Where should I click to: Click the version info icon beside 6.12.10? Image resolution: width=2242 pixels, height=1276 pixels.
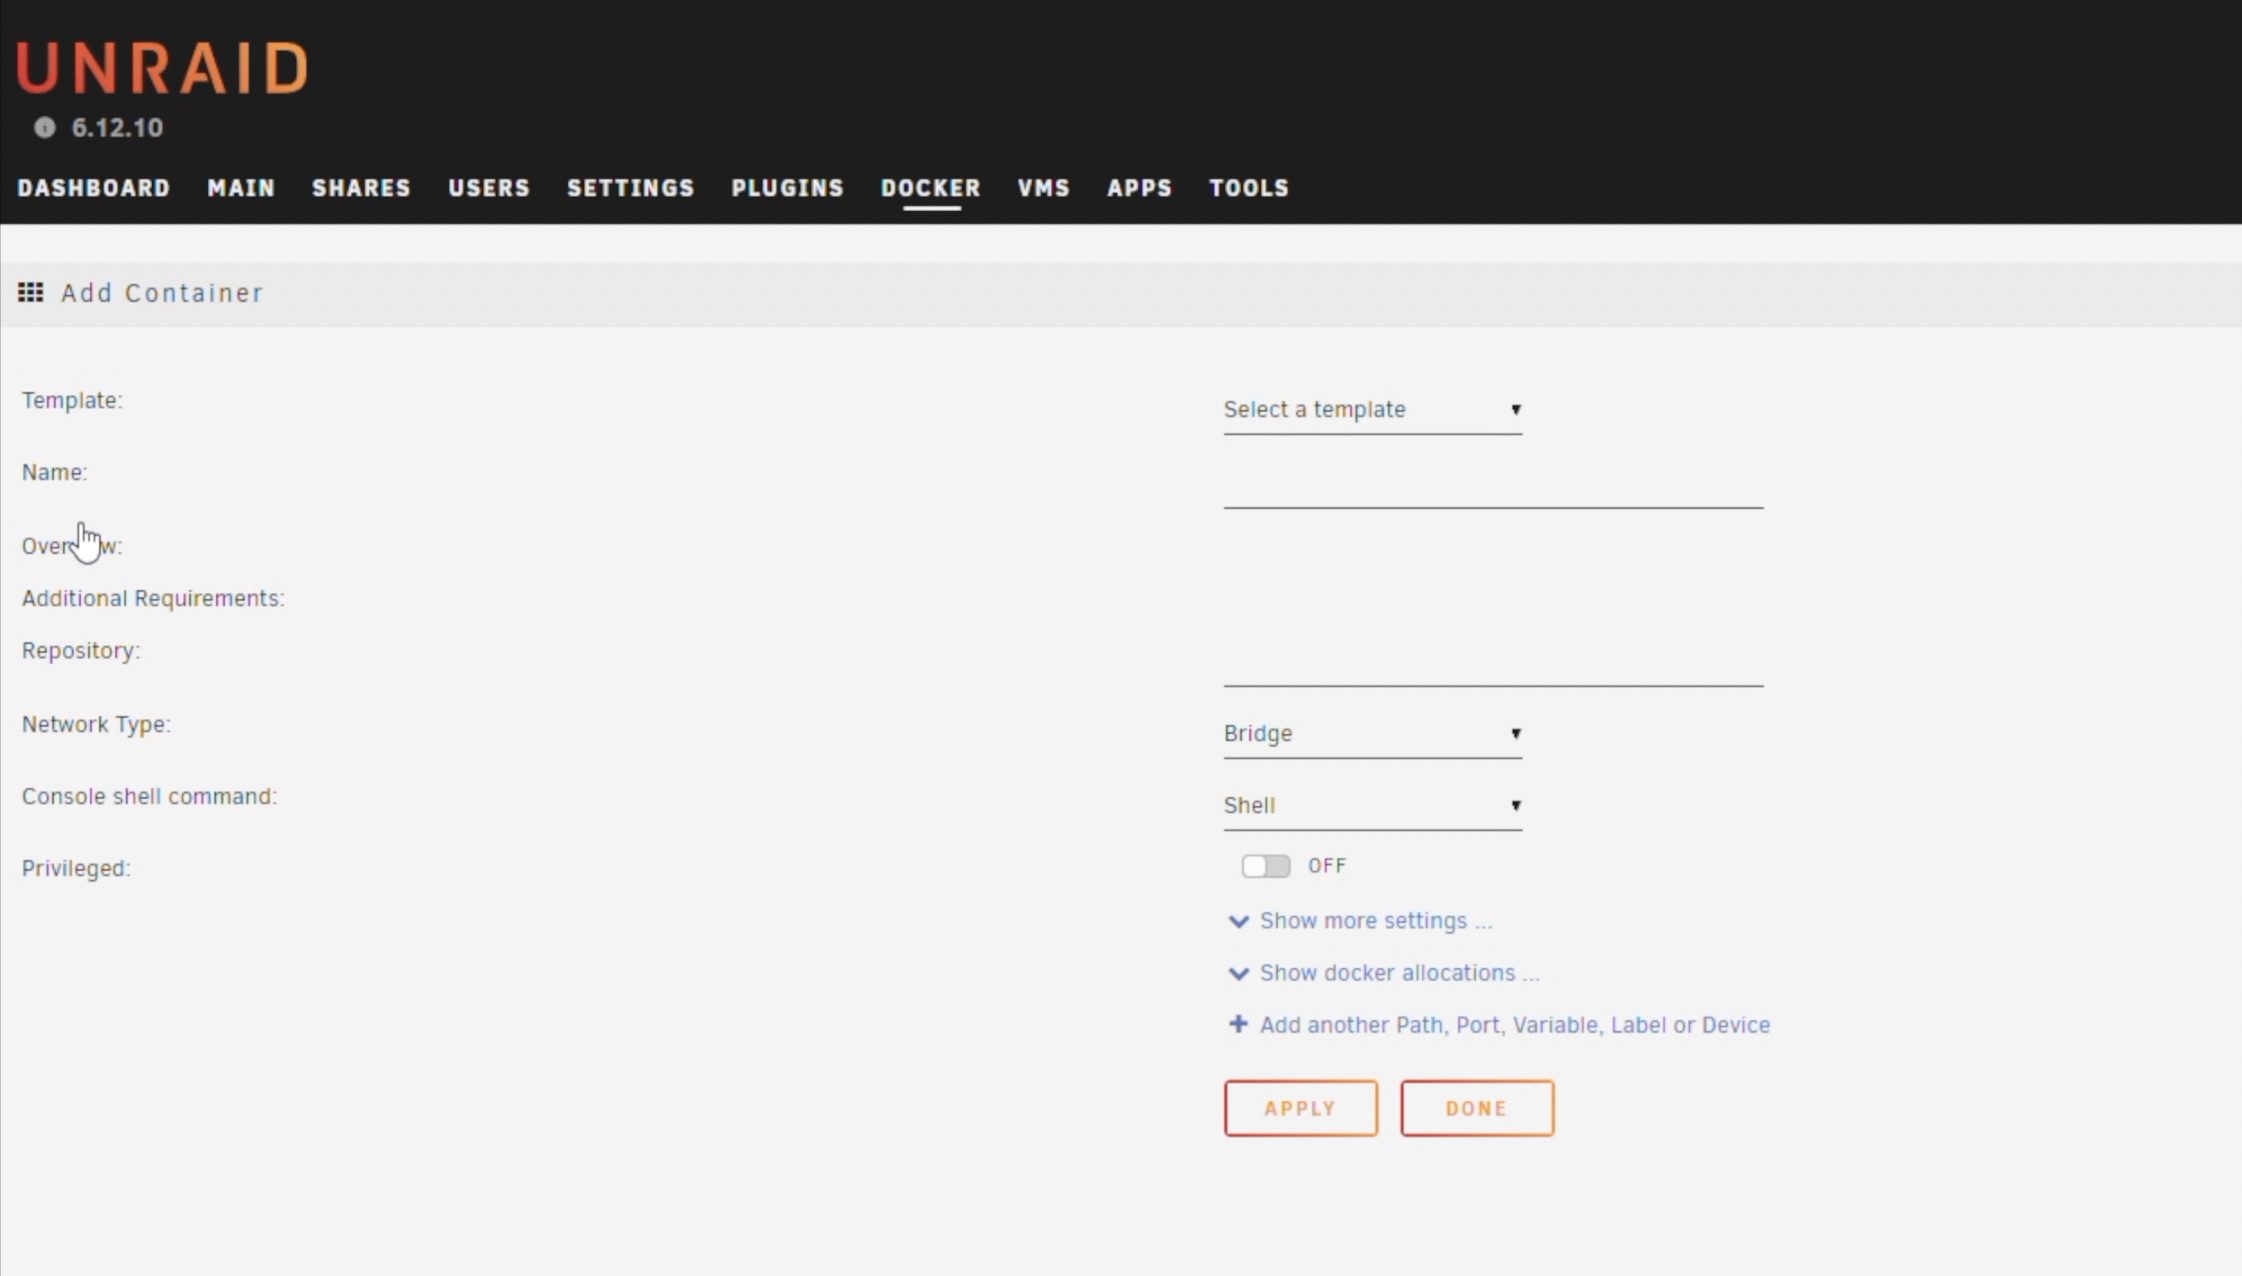pyautogui.click(x=44, y=128)
